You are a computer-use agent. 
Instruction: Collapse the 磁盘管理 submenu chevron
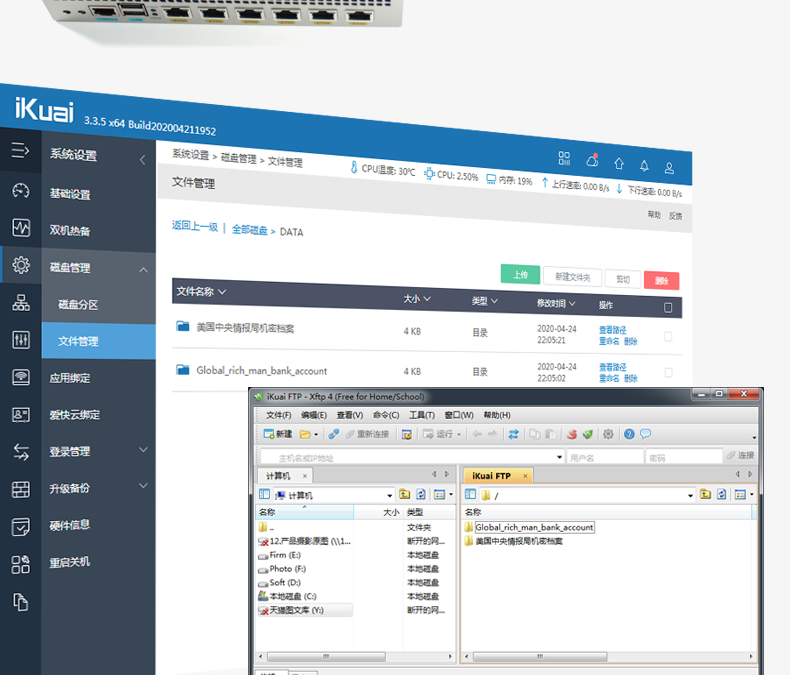[144, 269]
